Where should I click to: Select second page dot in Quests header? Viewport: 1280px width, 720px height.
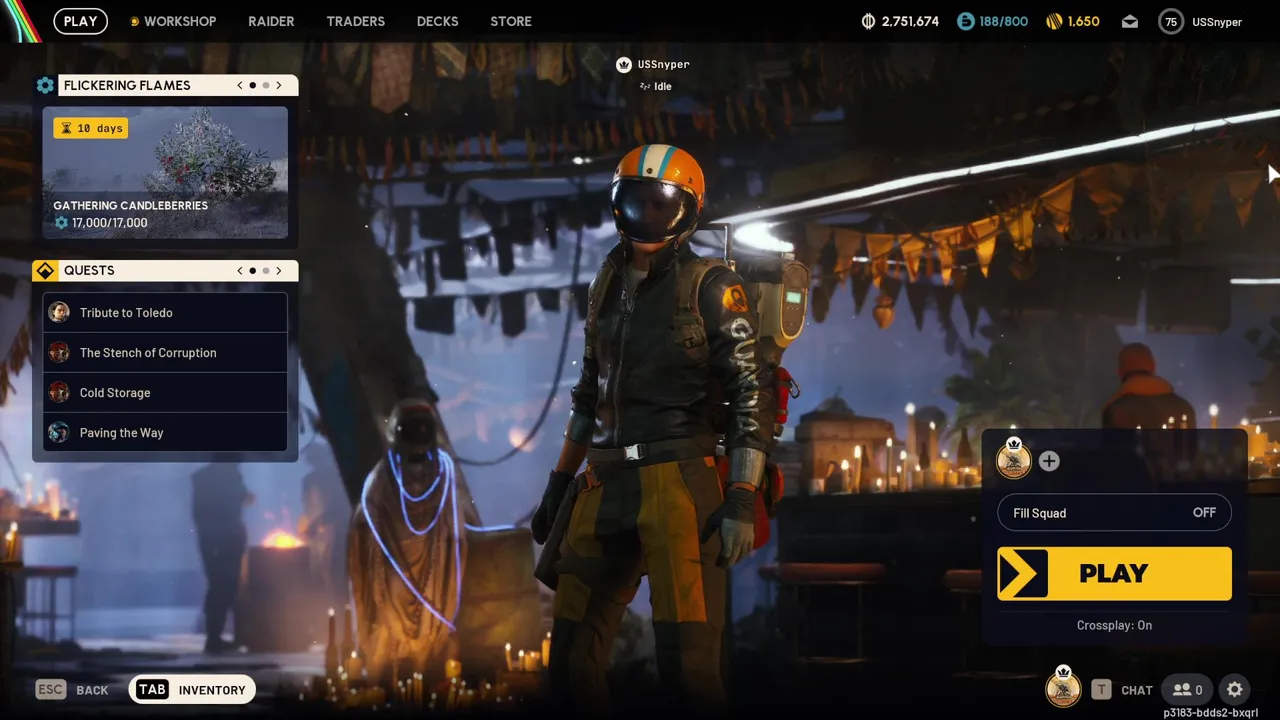click(266, 270)
